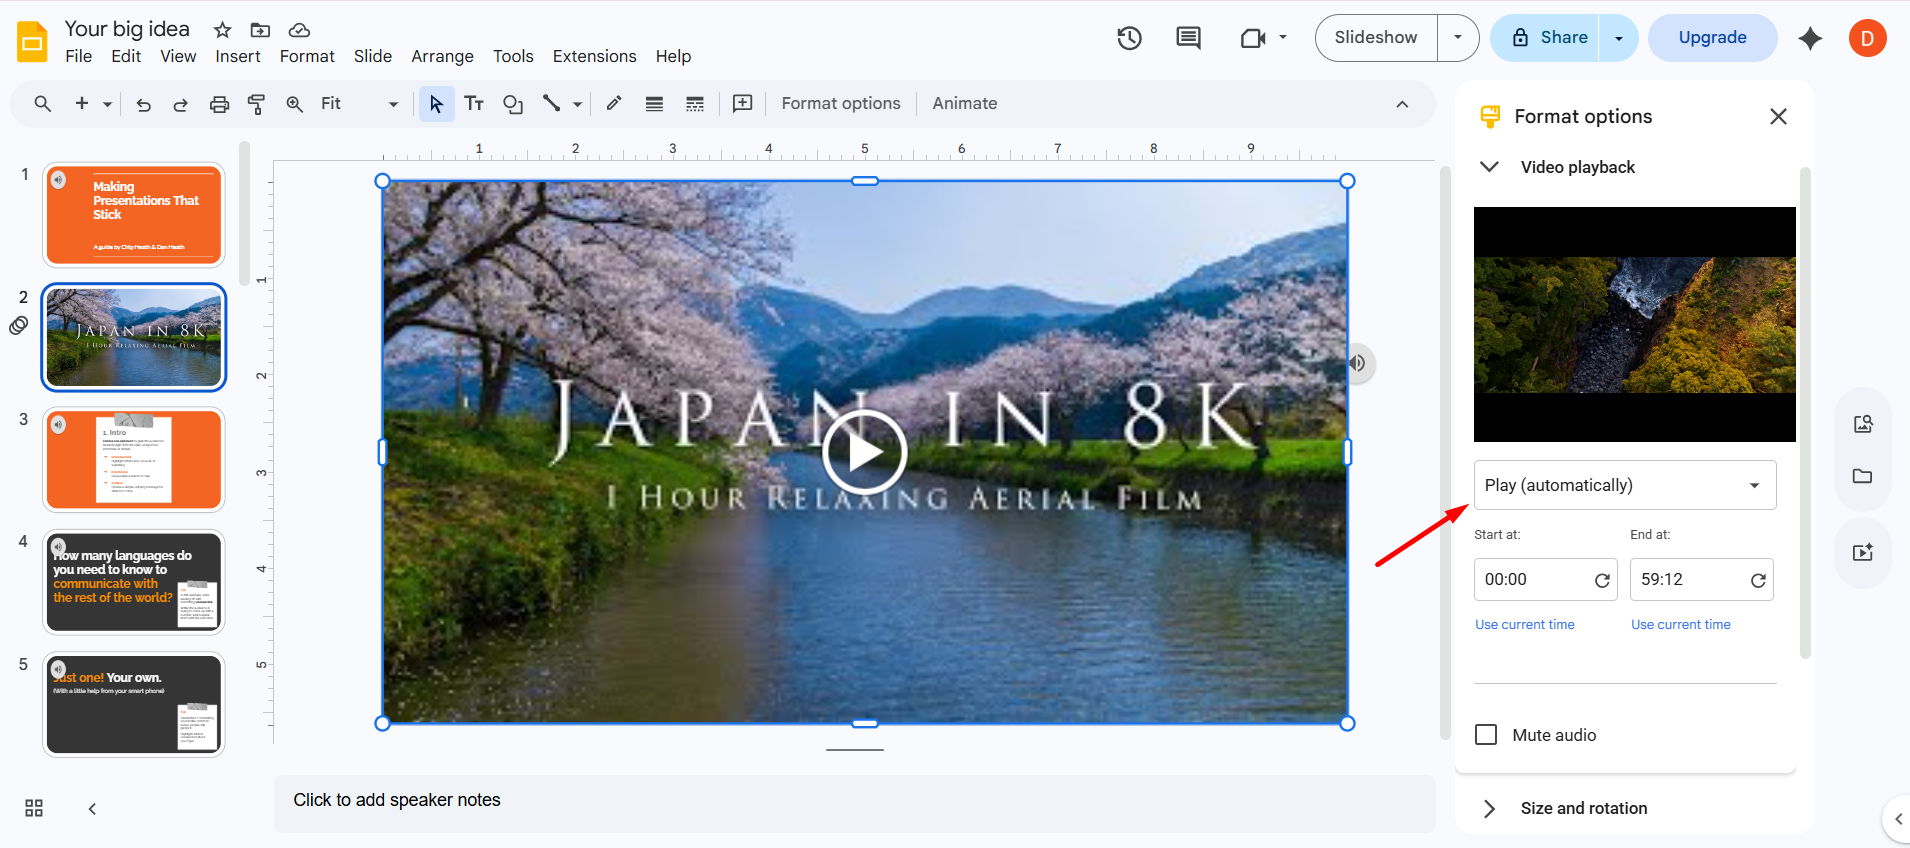Click the Share button

point(1545,38)
